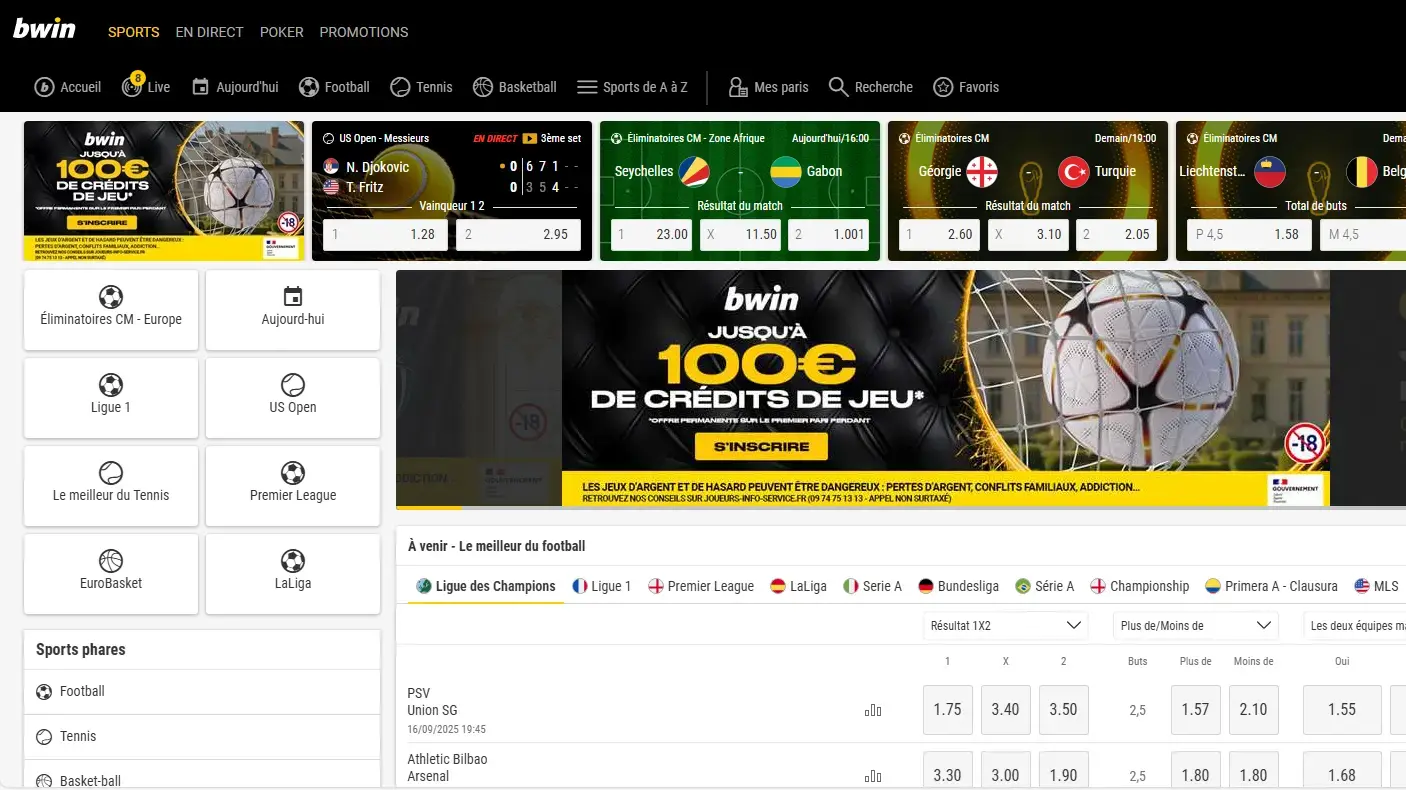Open stats icon for Athletic Bilbao vs Arsenal

[x=873, y=776]
